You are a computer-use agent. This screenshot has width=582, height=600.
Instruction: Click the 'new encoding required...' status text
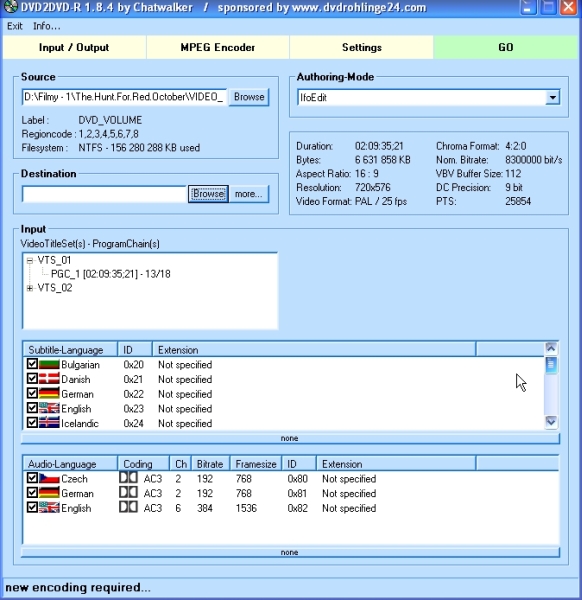tap(78, 587)
